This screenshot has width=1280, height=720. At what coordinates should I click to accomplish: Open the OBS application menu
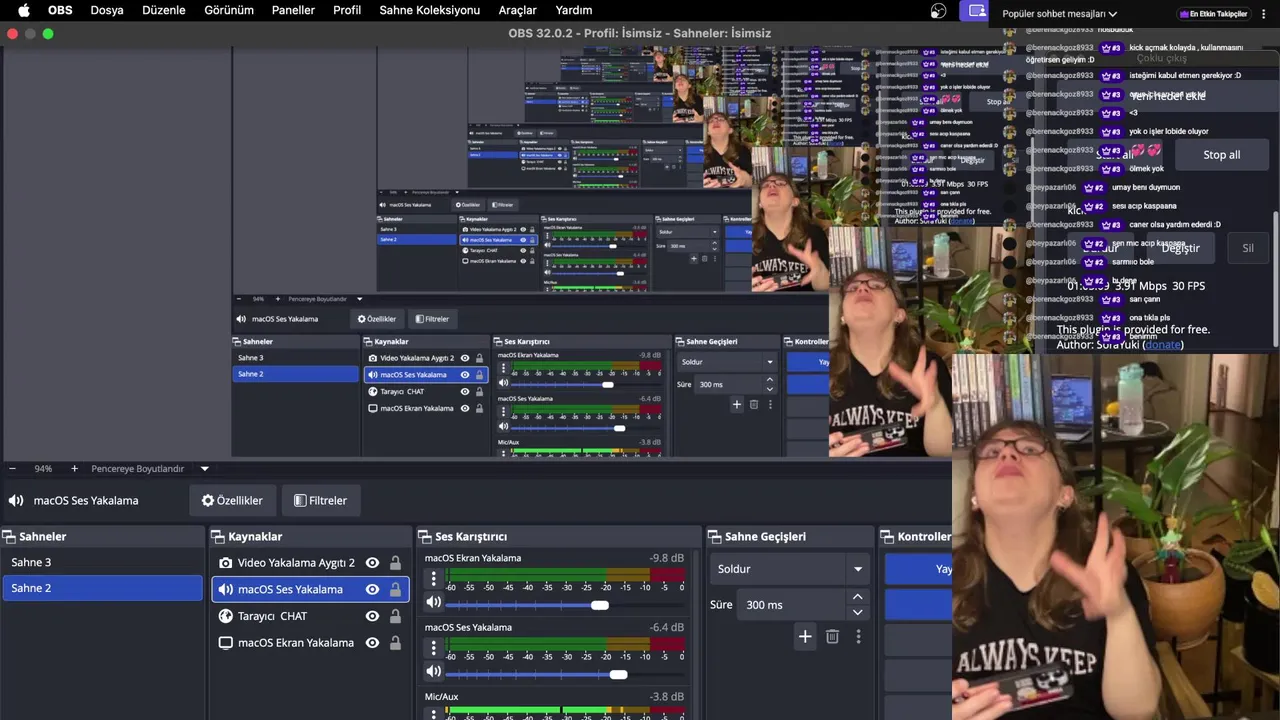click(x=60, y=10)
